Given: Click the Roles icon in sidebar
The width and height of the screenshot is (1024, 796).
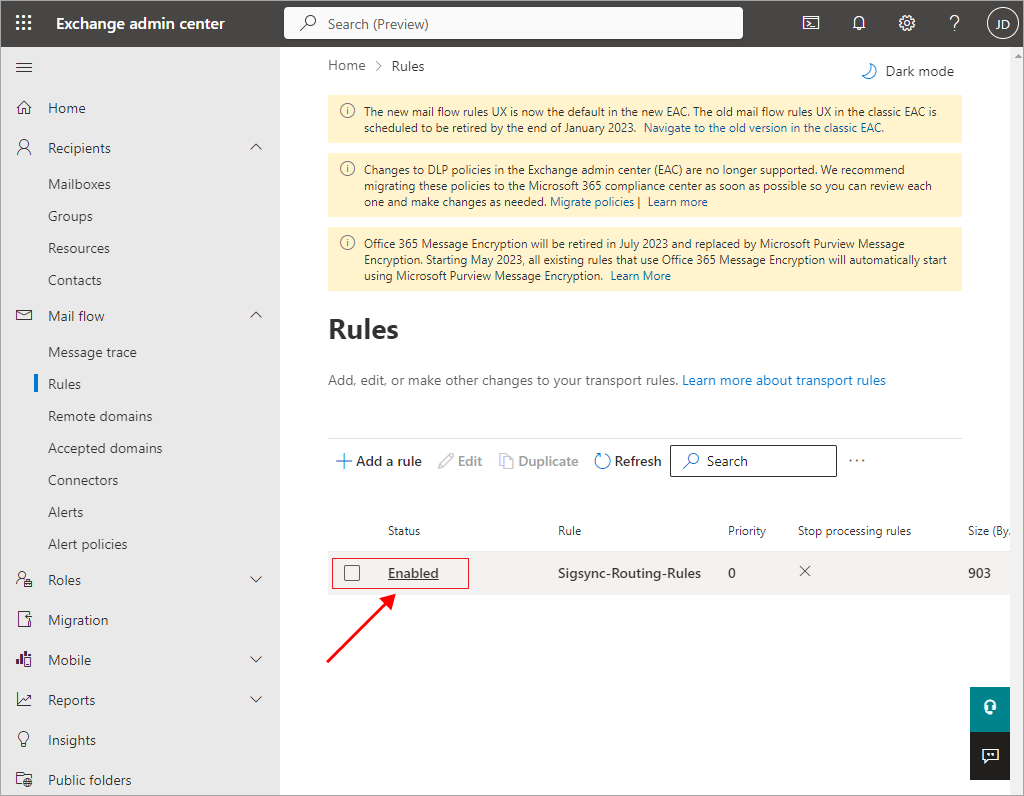Looking at the screenshot, I should point(24,579).
